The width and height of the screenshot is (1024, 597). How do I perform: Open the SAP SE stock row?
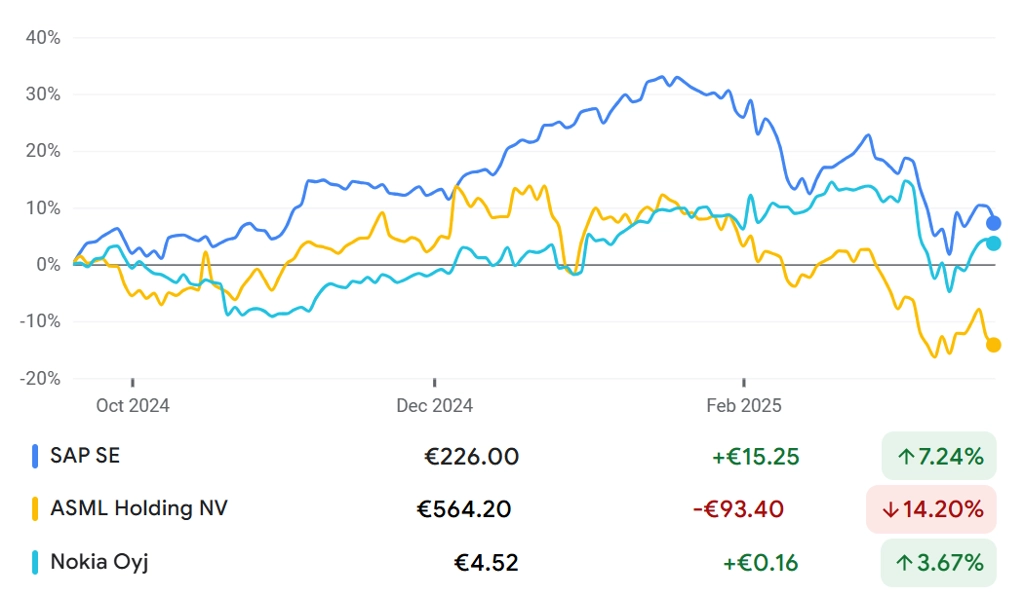[x=85, y=456]
